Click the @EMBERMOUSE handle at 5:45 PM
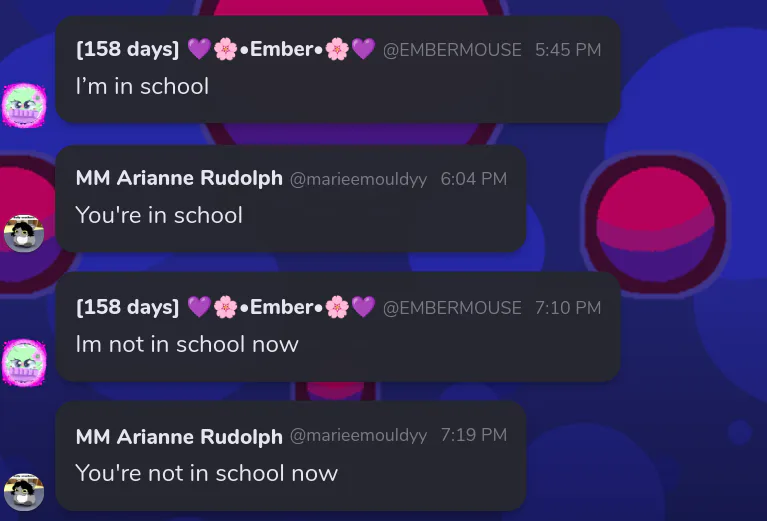The image size is (767, 521). pyautogui.click(x=452, y=50)
